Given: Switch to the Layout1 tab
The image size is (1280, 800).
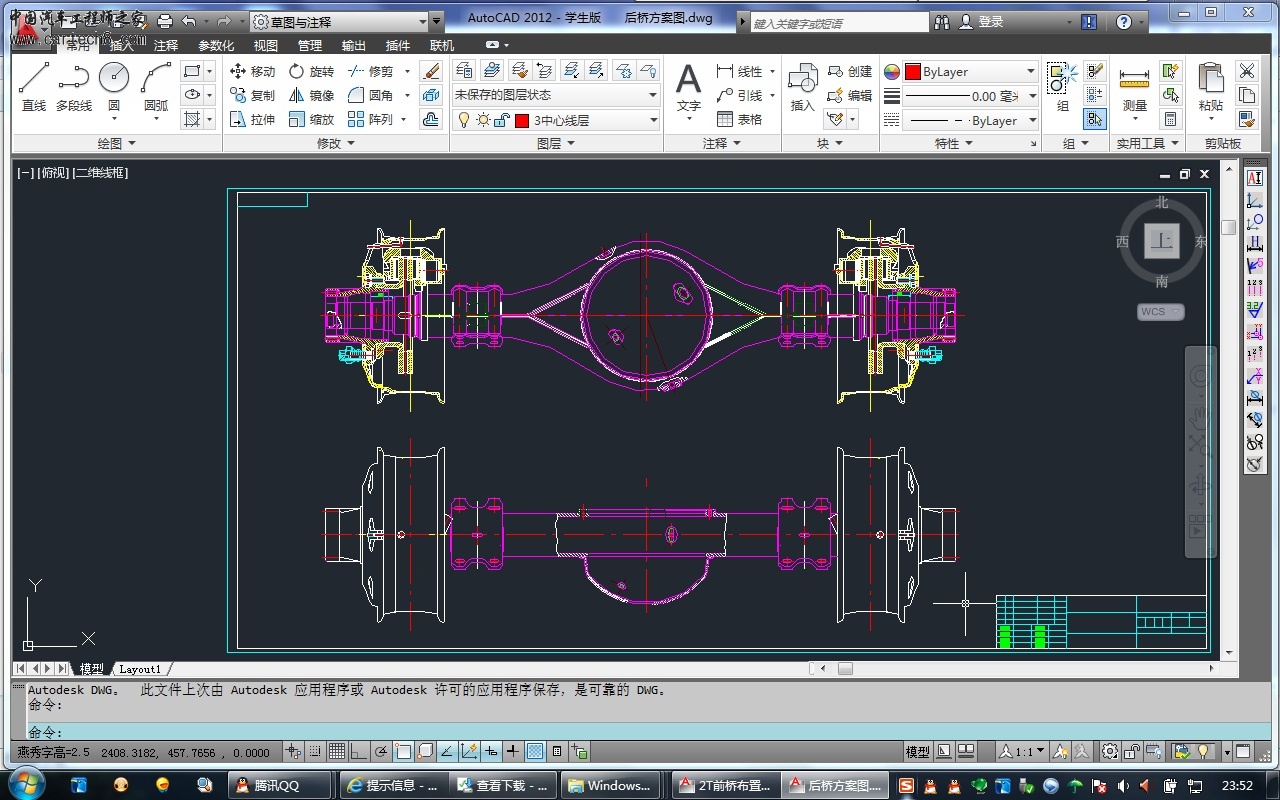Looking at the screenshot, I should click(140, 669).
